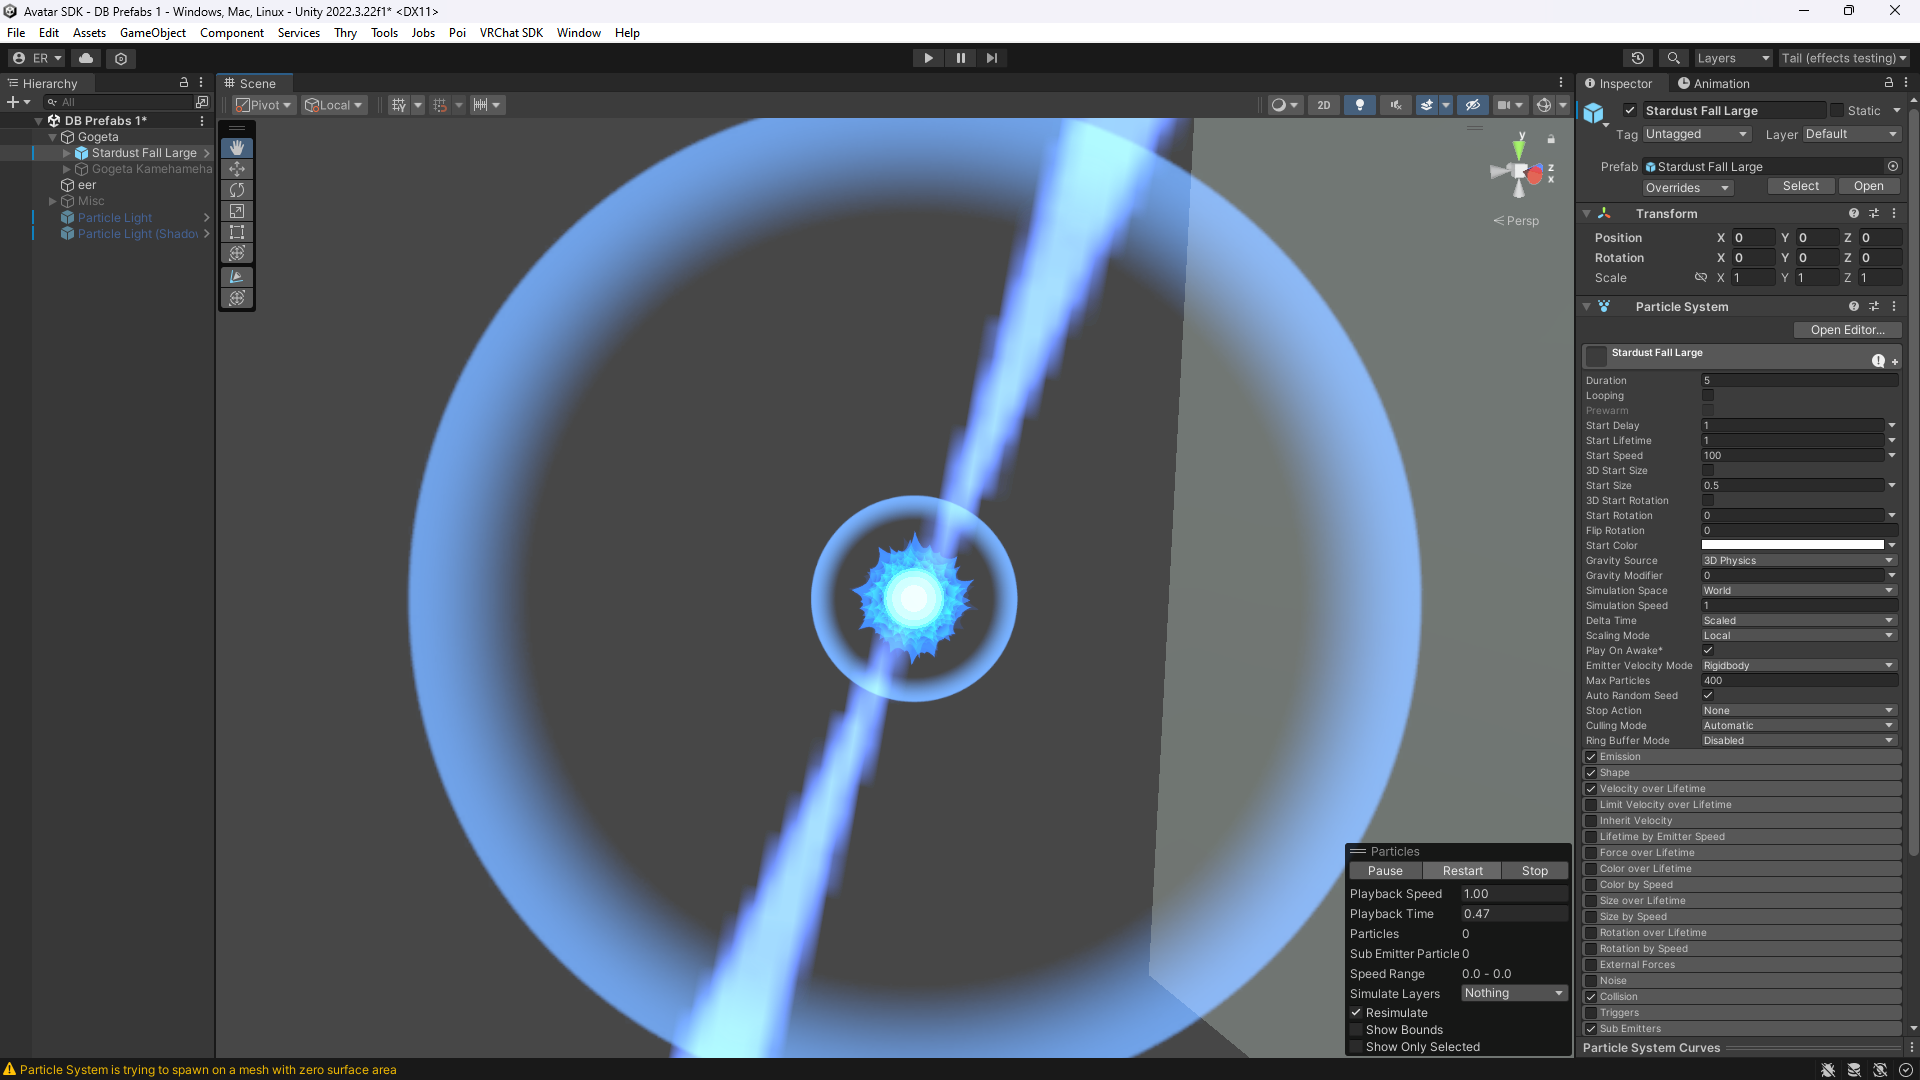Screen dimensions: 1920x1080
Task: Toggle scene lighting bulb icon
Action: (x=1359, y=105)
